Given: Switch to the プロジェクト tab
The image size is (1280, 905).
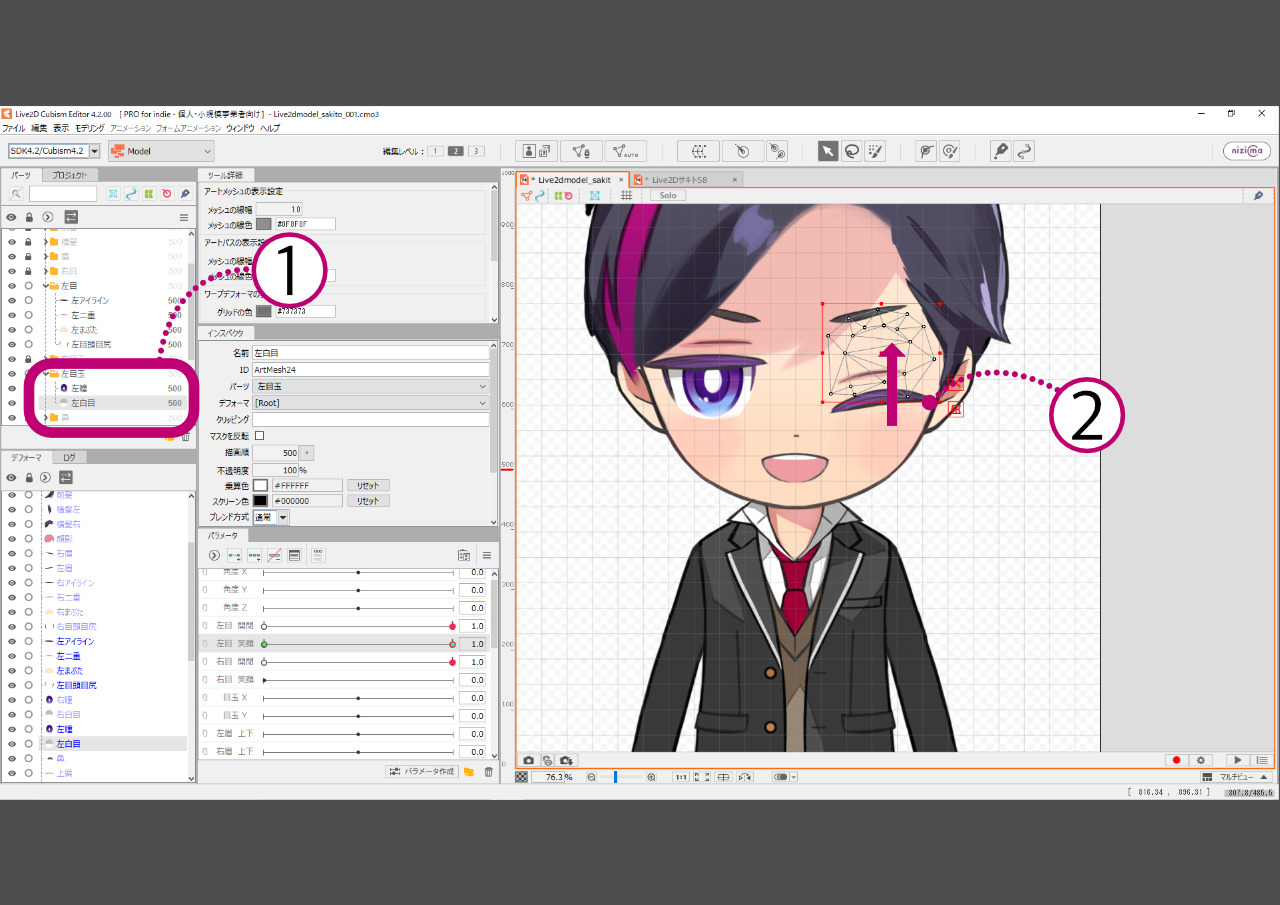Looking at the screenshot, I should pos(69,175).
